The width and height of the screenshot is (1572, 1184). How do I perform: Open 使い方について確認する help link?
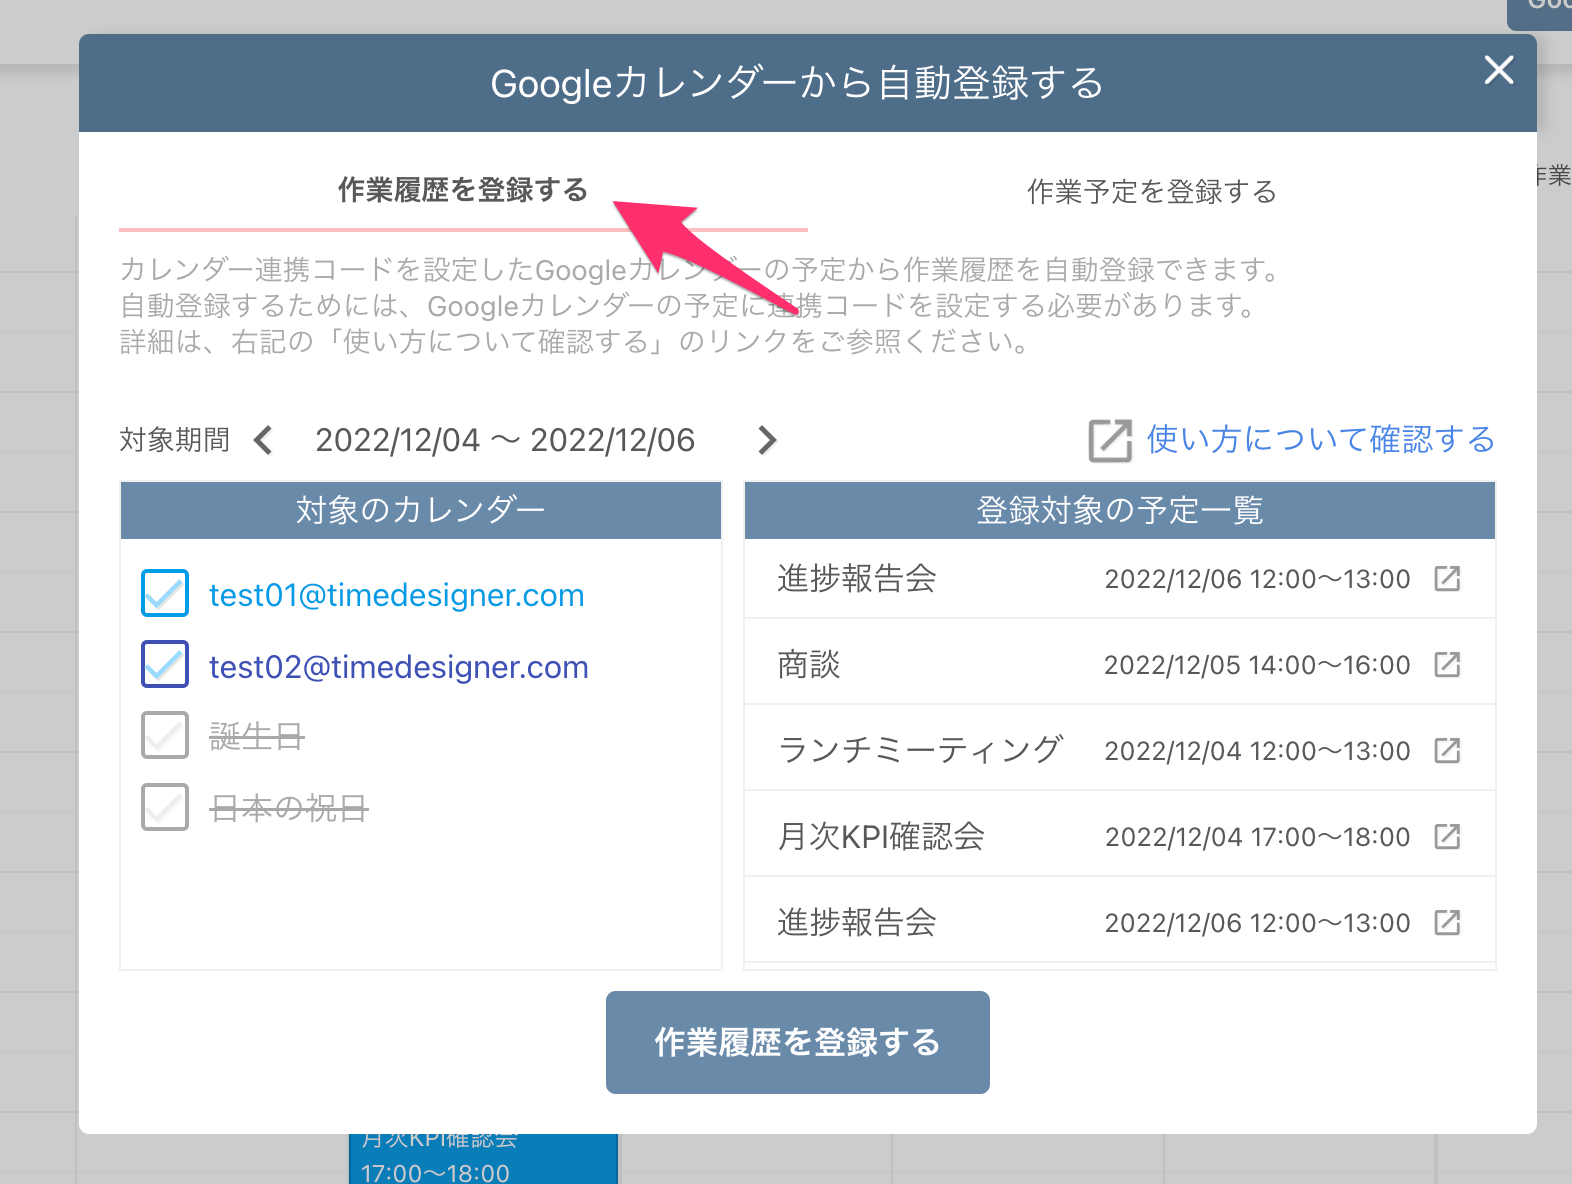tap(1320, 440)
